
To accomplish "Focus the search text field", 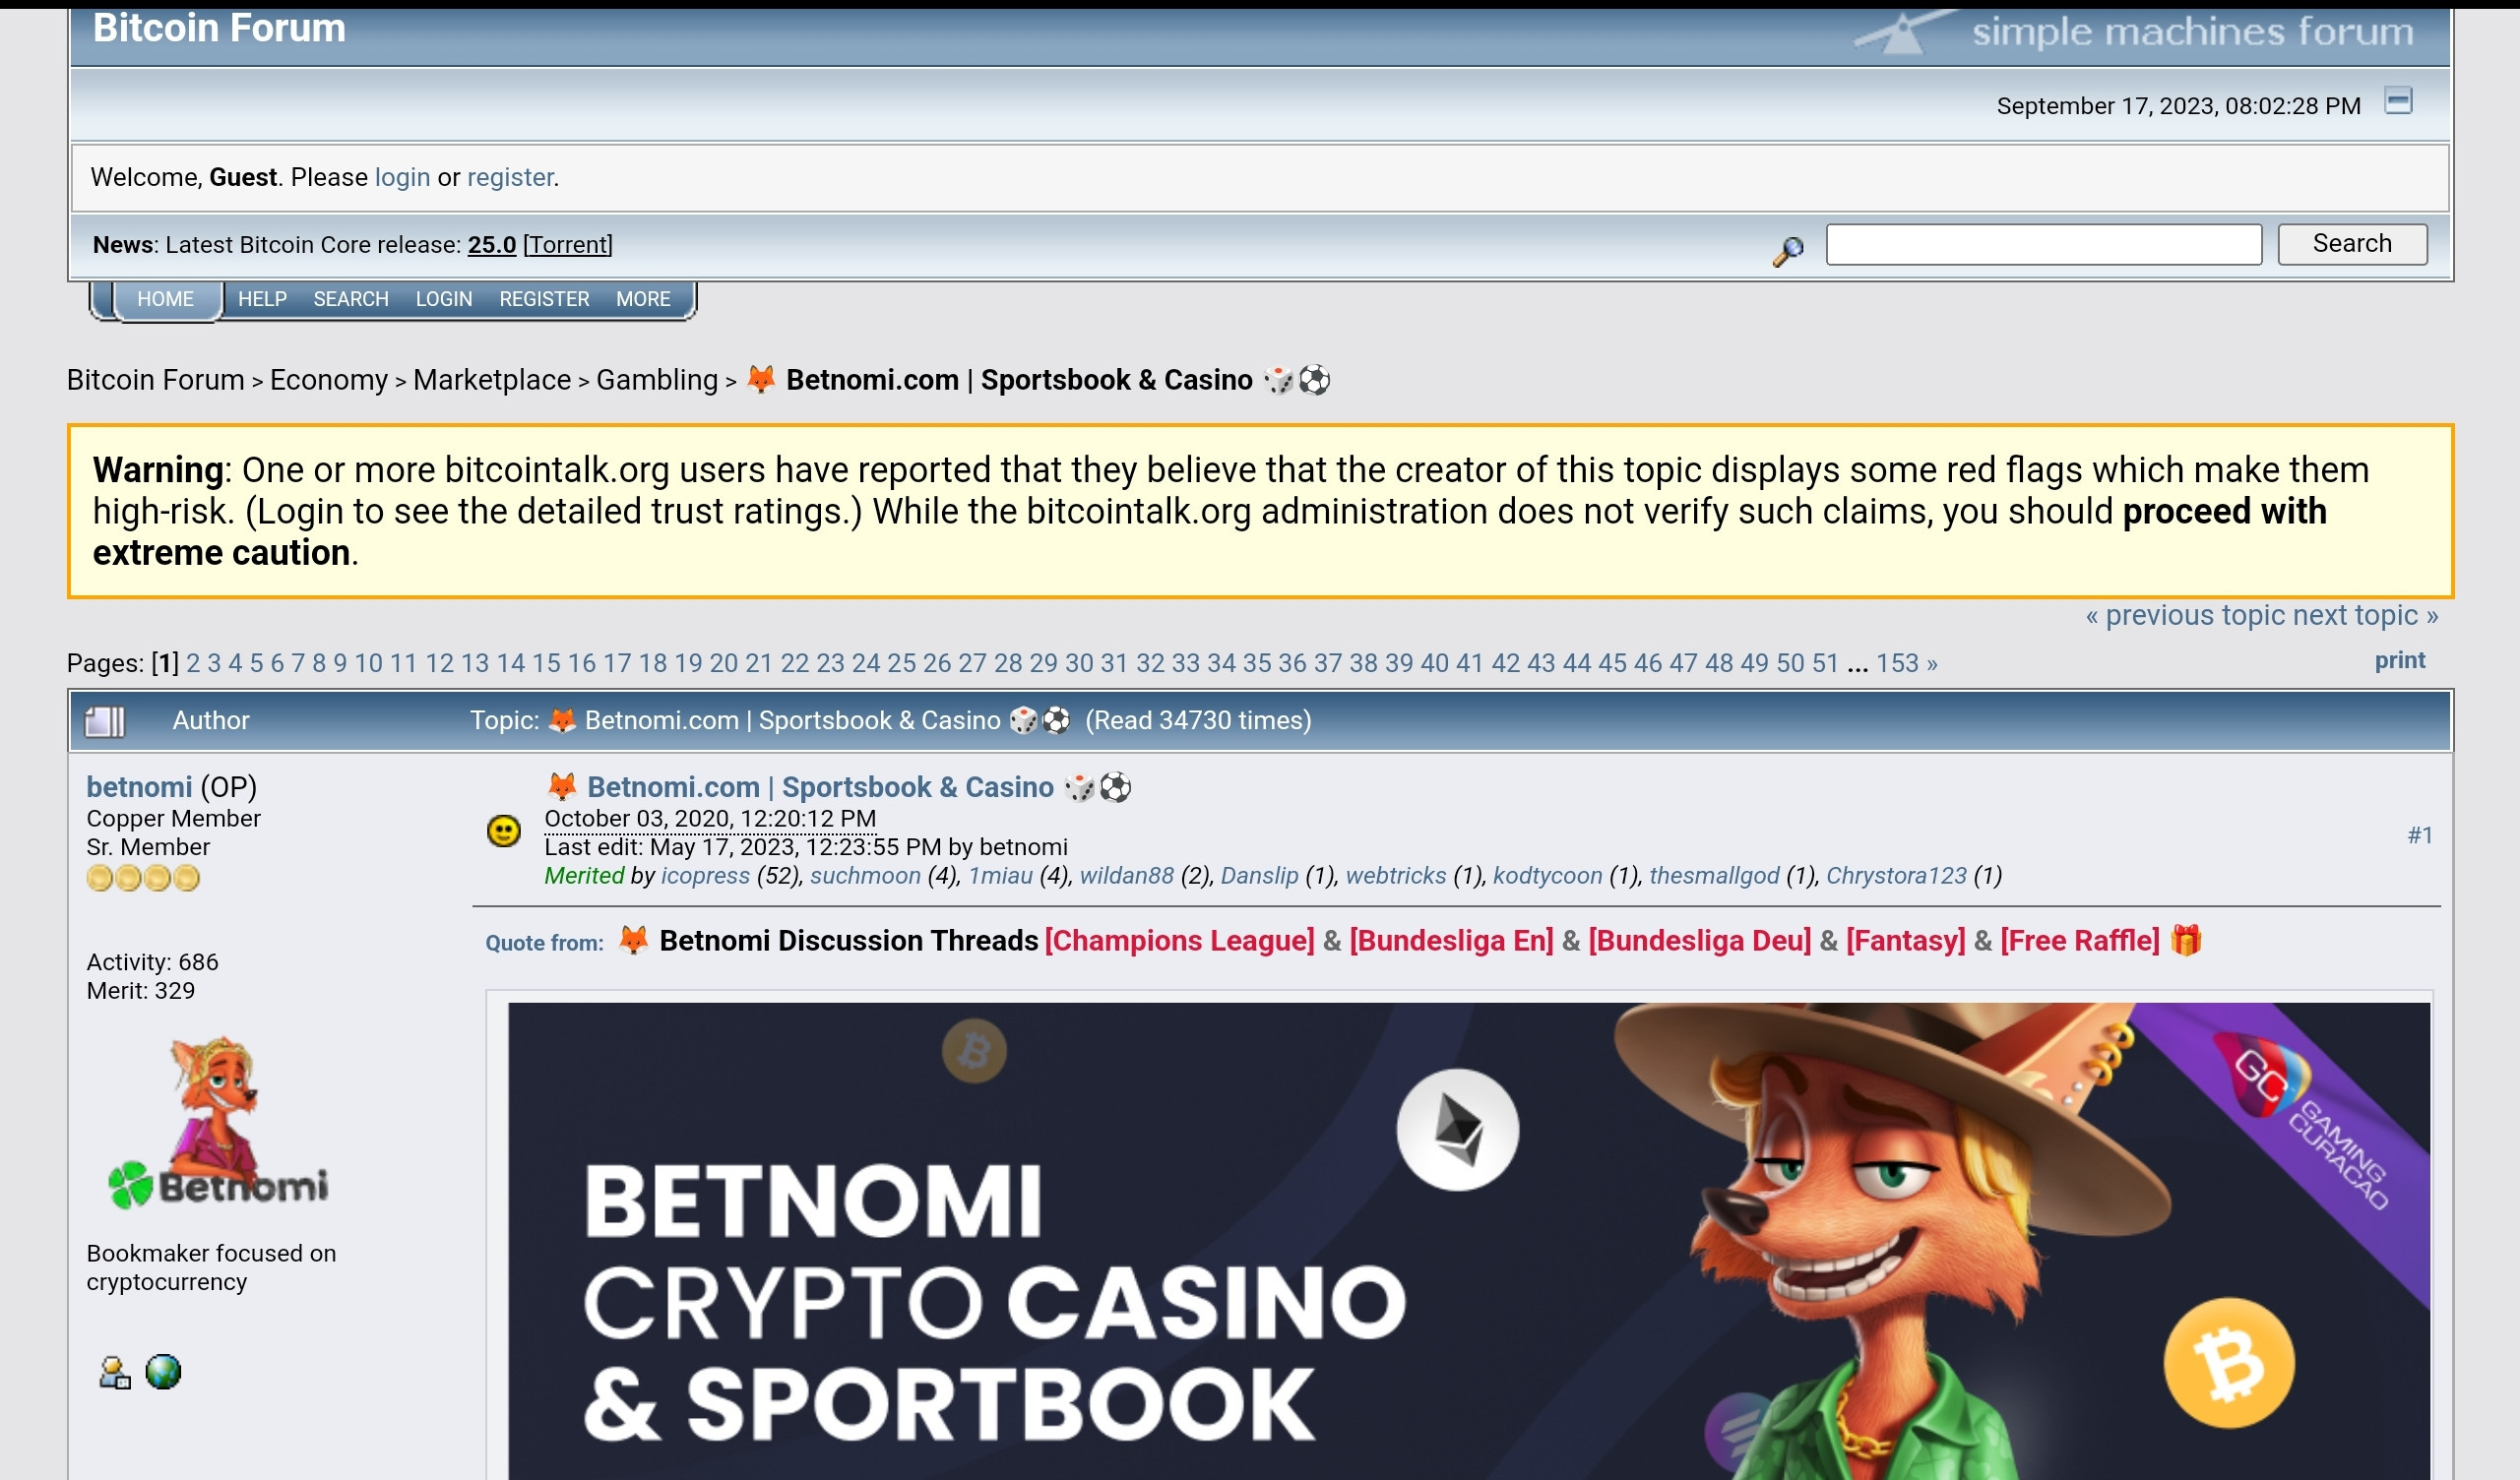I will tap(2044, 244).
